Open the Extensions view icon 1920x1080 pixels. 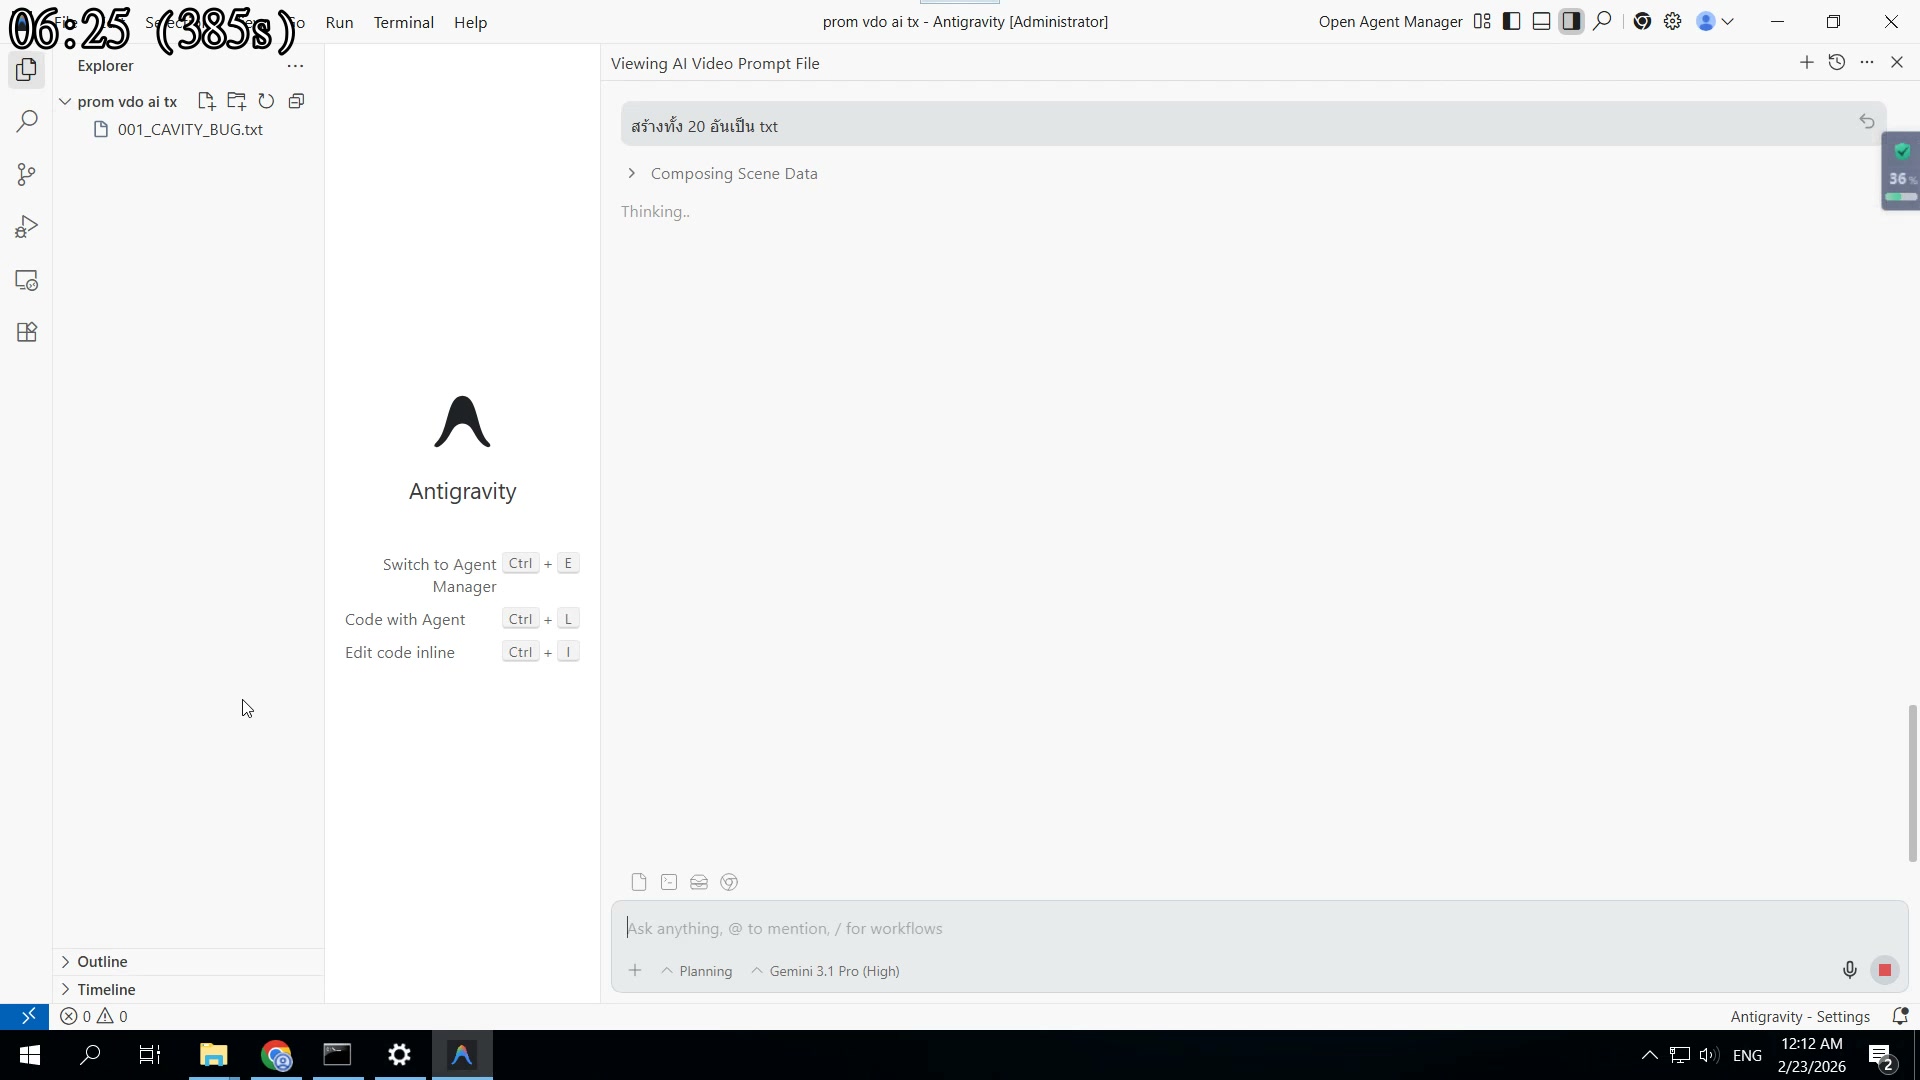pos(27,333)
